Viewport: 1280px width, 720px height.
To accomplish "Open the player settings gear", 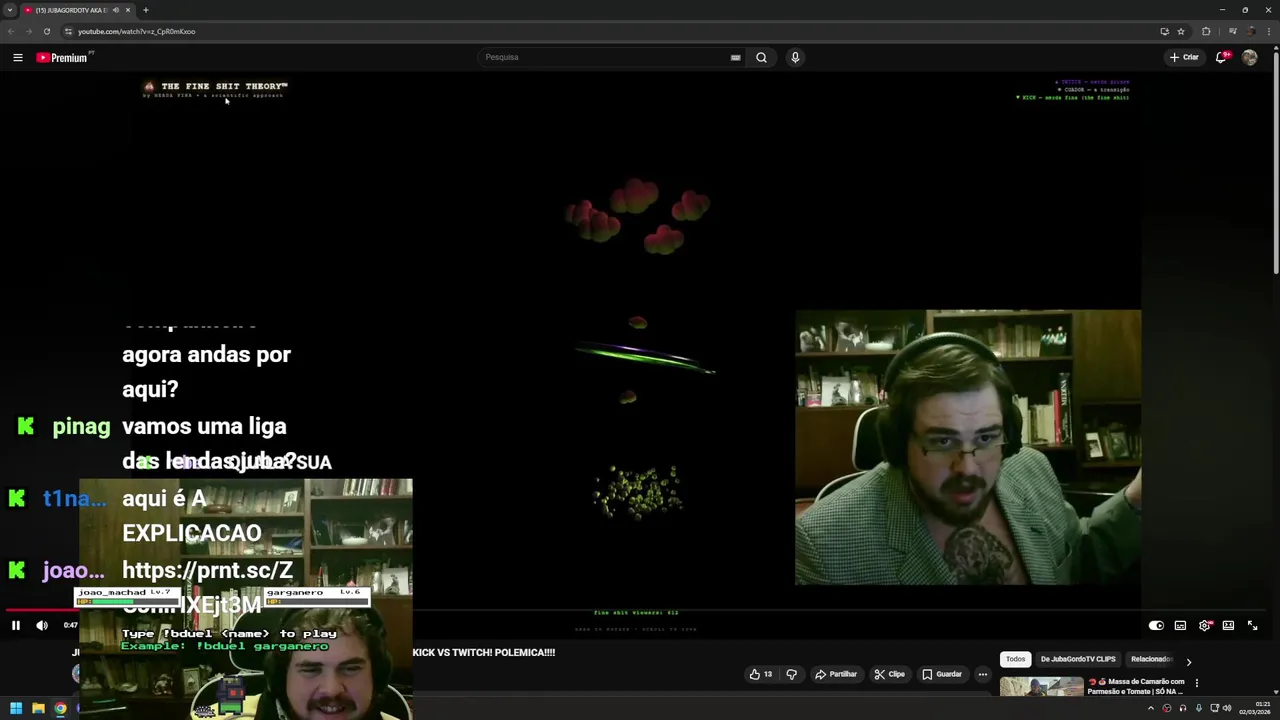I will tap(1205, 625).
